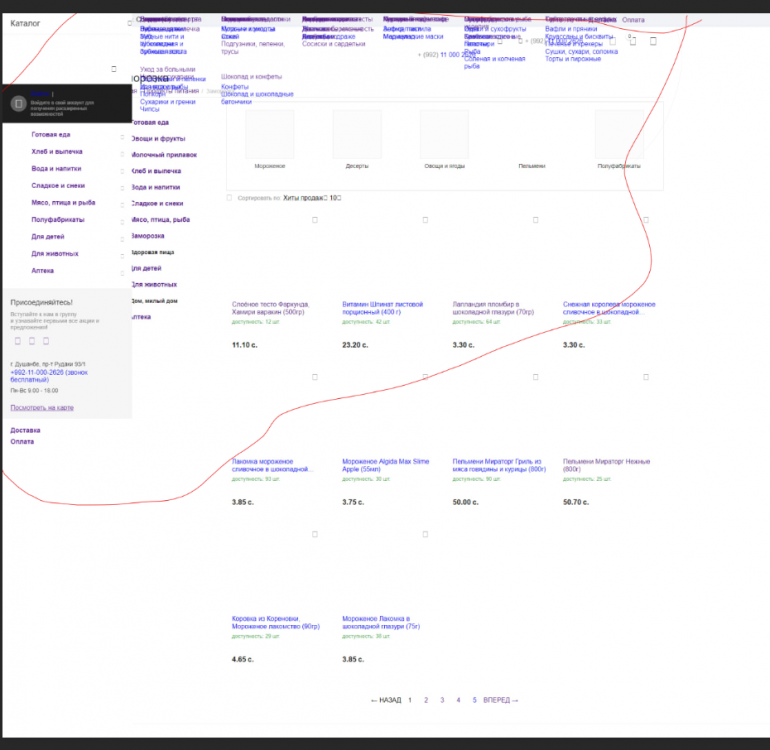The width and height of the screenshot is (770, 750).
Task: Expand Сладкое и снеки in left sidebar
Action: coord(123,186)
